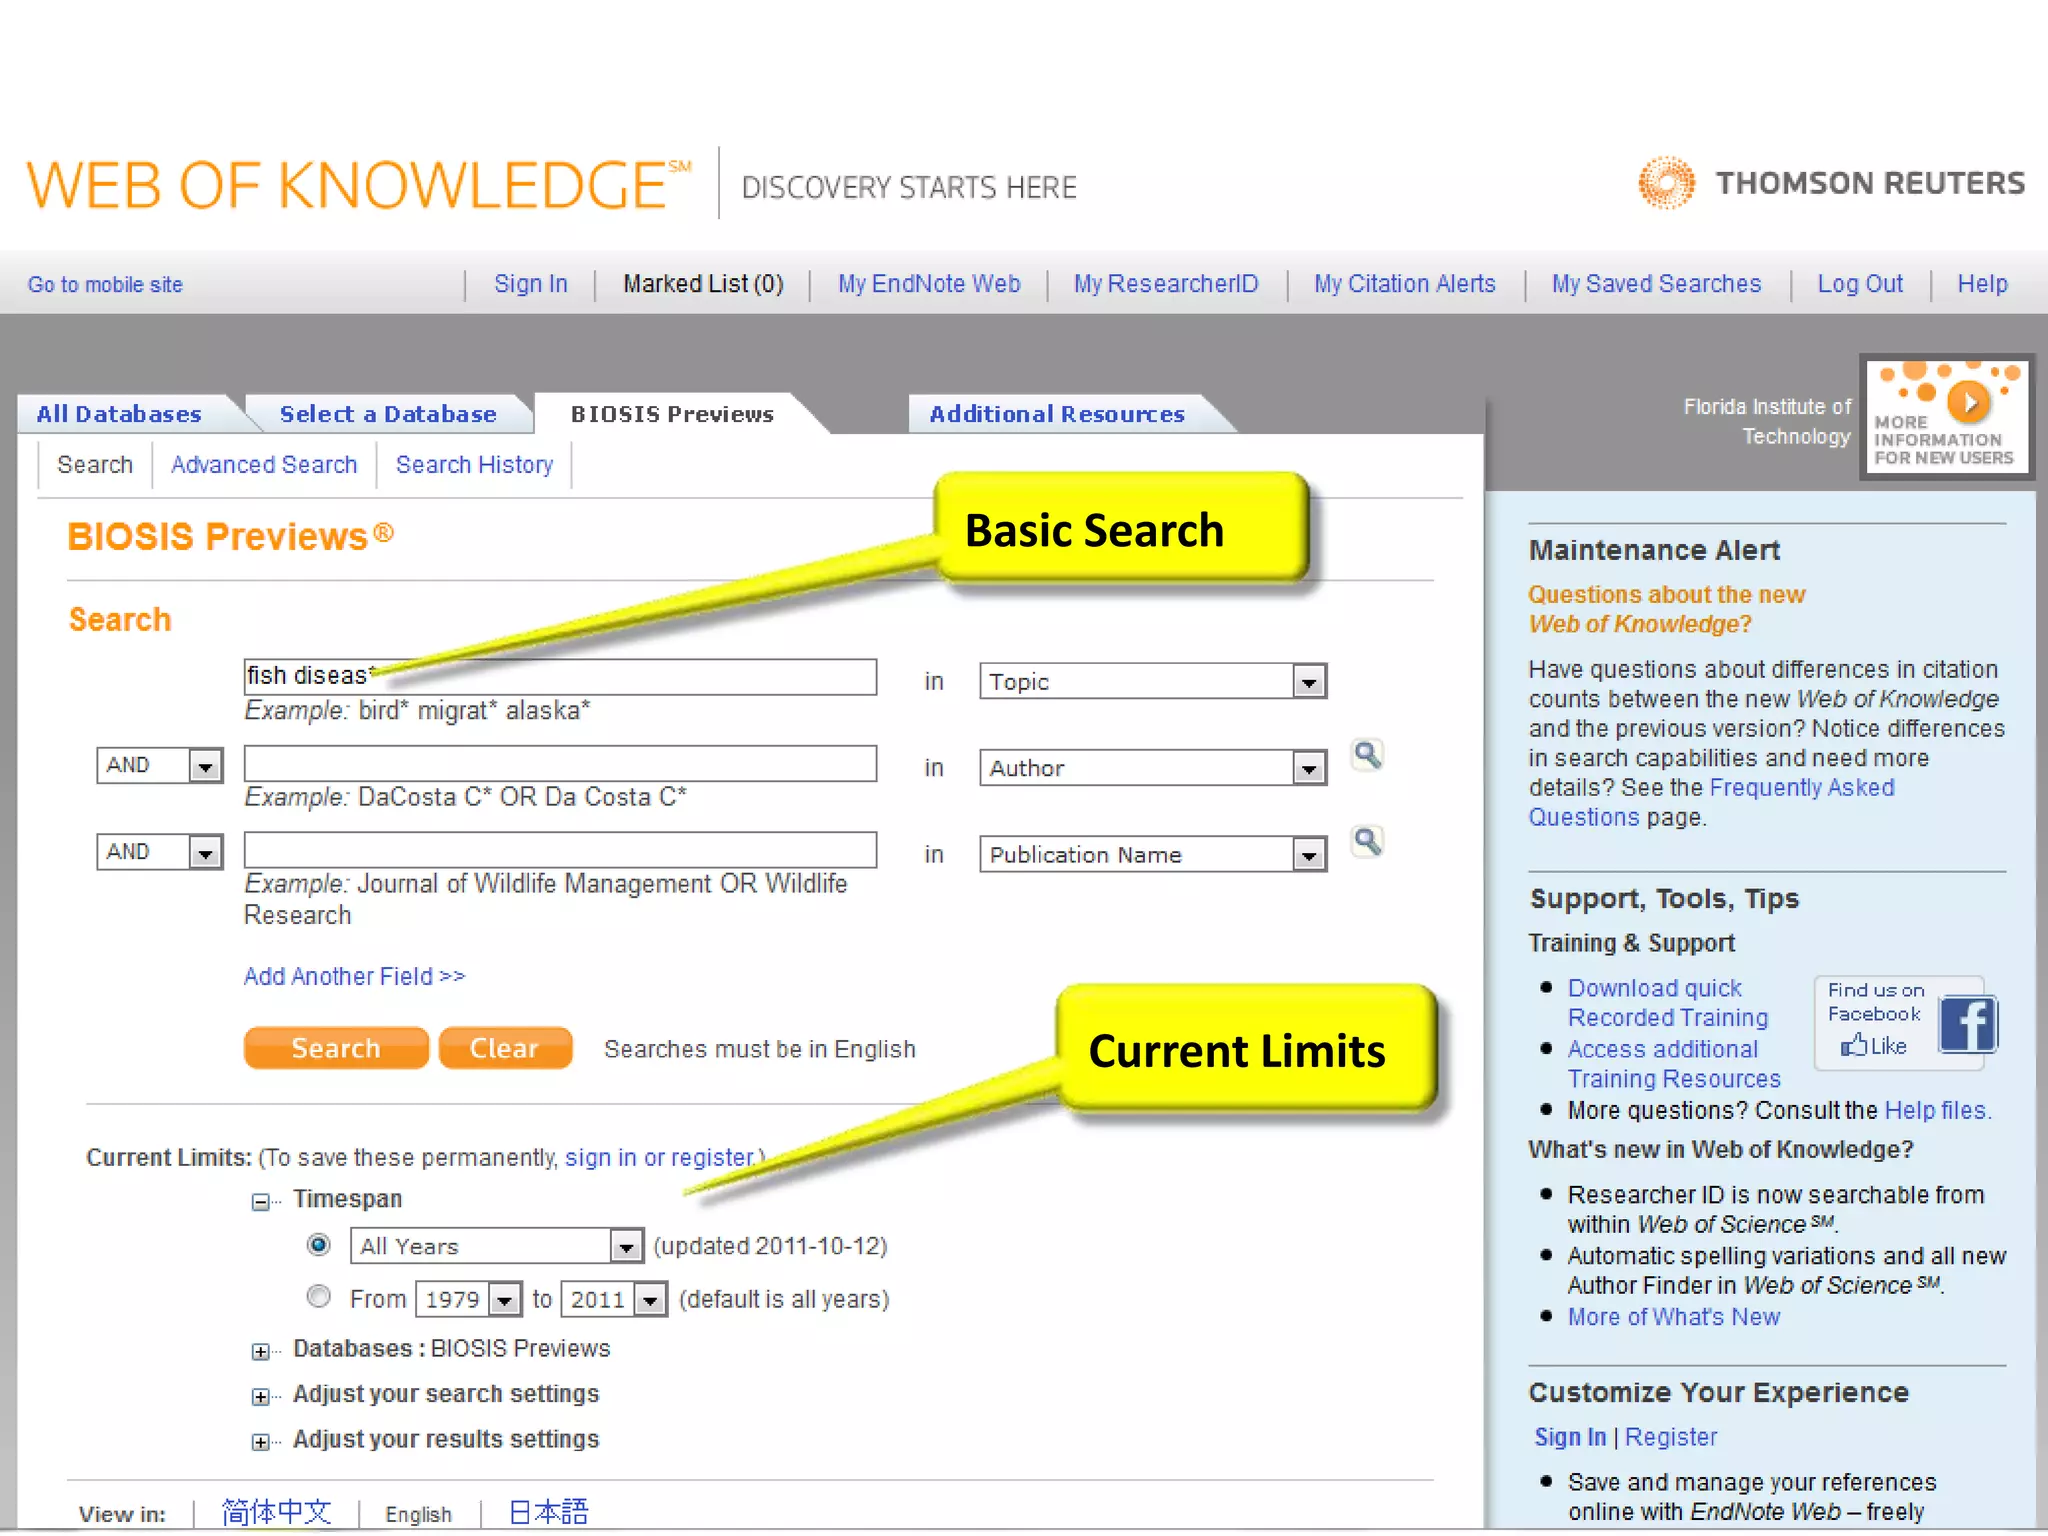The width and height of the screenshot is (2048, 1536).
Task: Switch view language to Japanese
Action: (x=549, y=1512)
